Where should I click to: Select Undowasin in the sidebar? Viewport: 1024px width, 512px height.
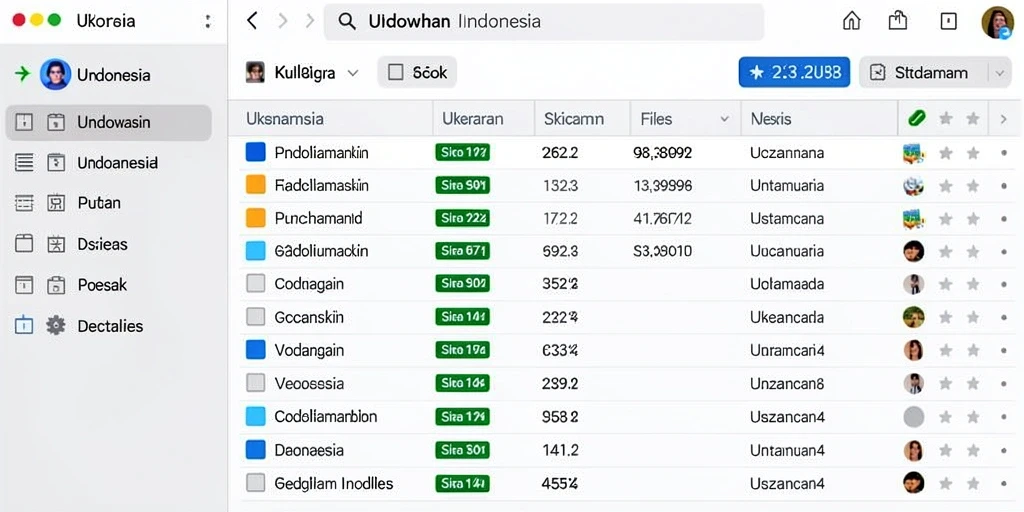108,122
